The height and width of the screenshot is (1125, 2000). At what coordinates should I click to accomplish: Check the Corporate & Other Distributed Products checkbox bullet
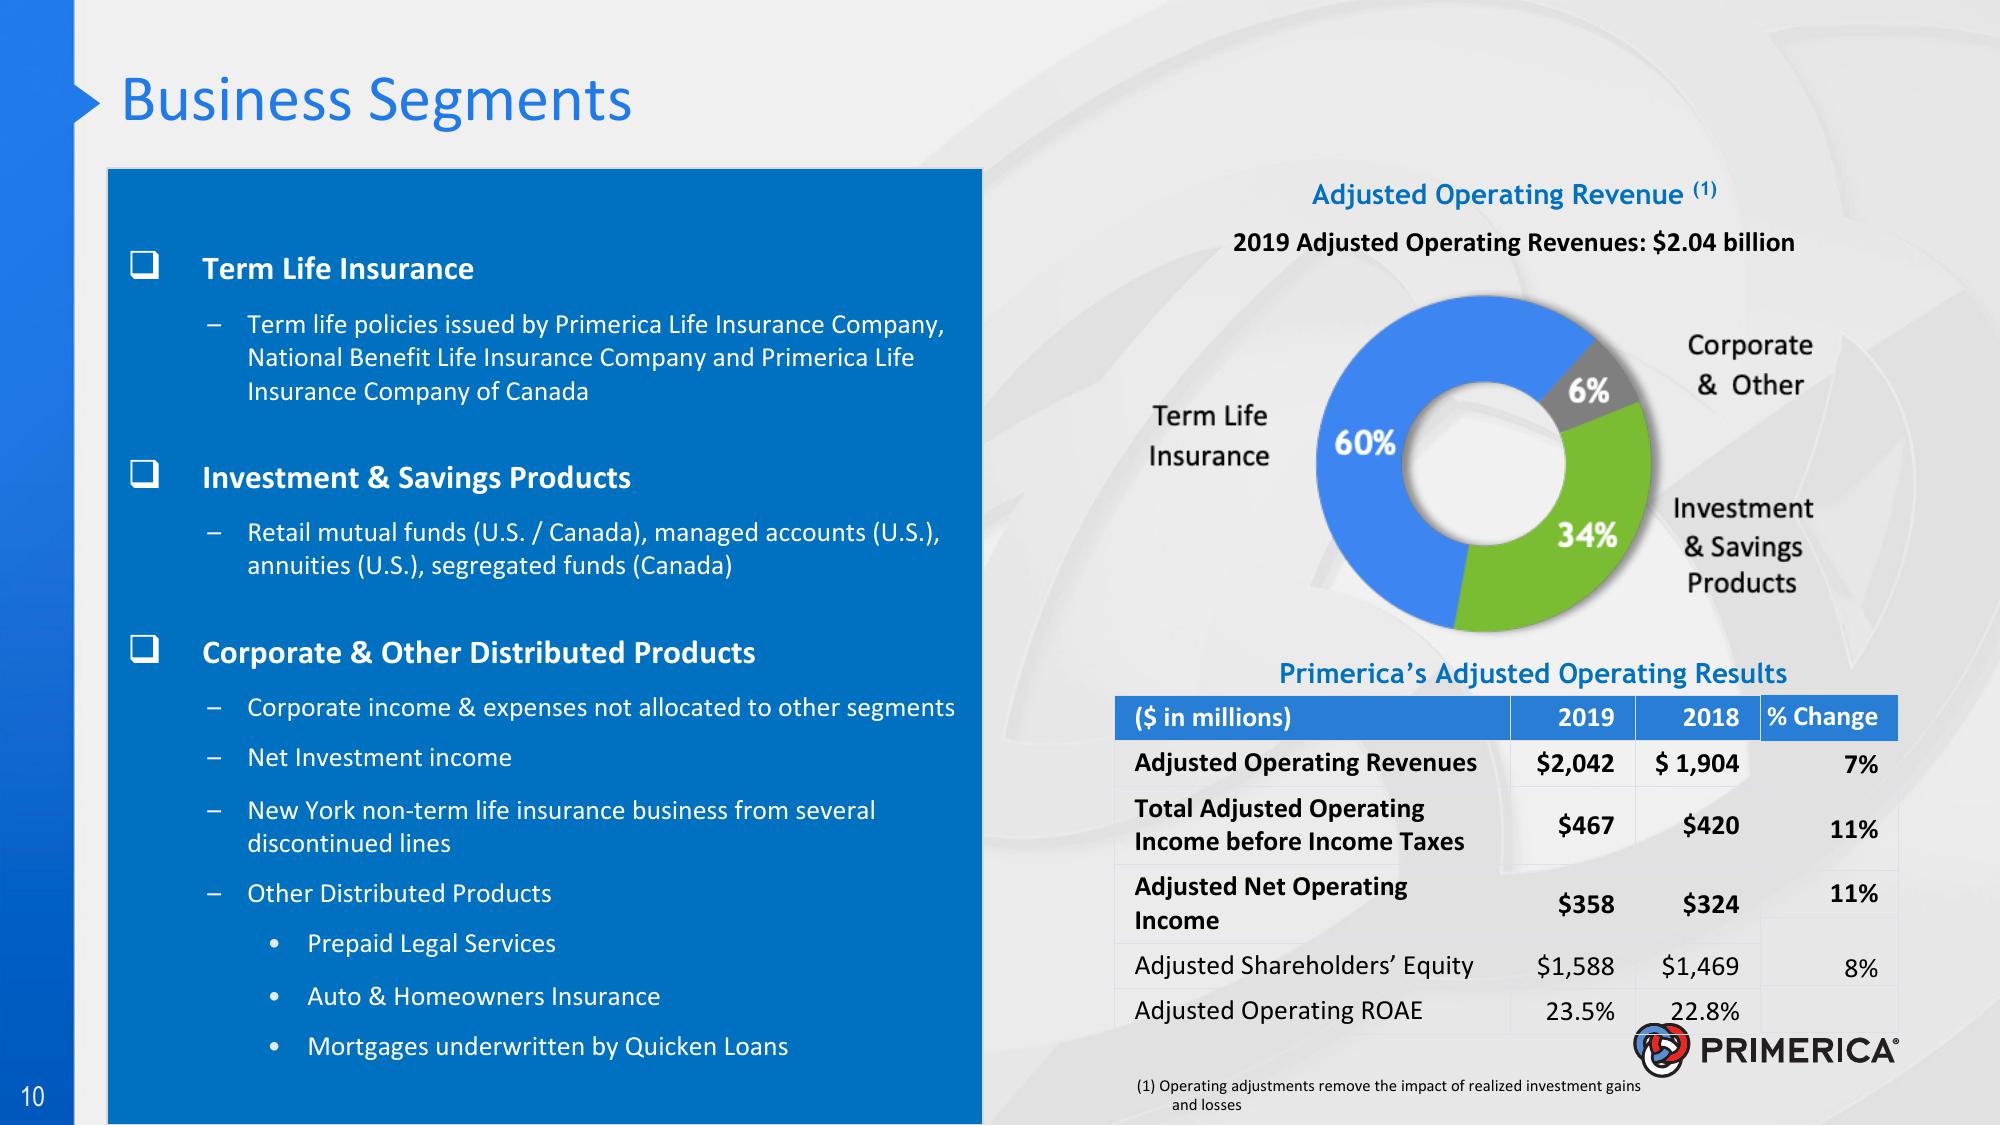(x=145, y=648)
